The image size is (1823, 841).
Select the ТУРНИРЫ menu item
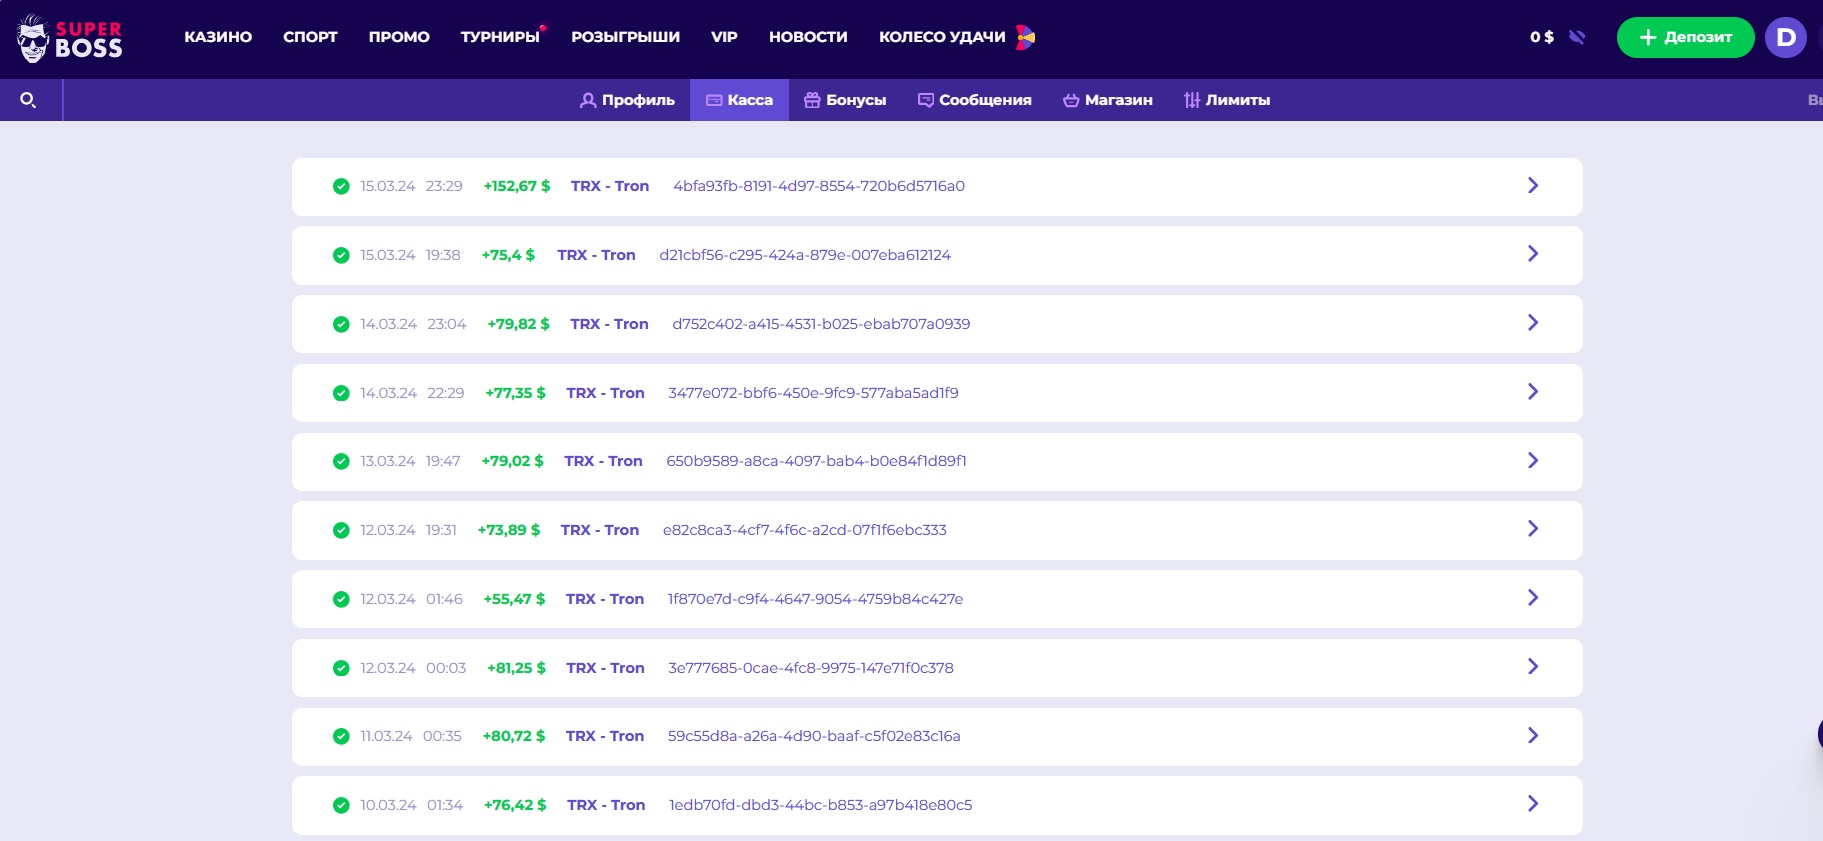[x=500, y=37]
